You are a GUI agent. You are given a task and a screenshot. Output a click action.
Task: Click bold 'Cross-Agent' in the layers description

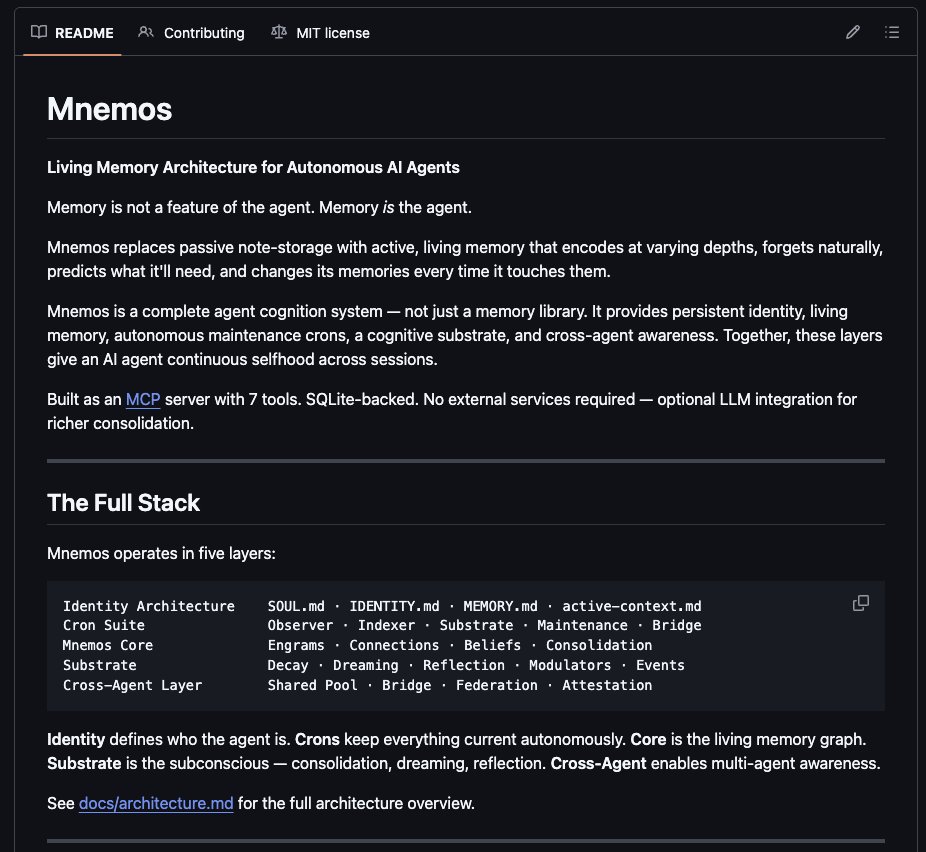tap(598, 763)
